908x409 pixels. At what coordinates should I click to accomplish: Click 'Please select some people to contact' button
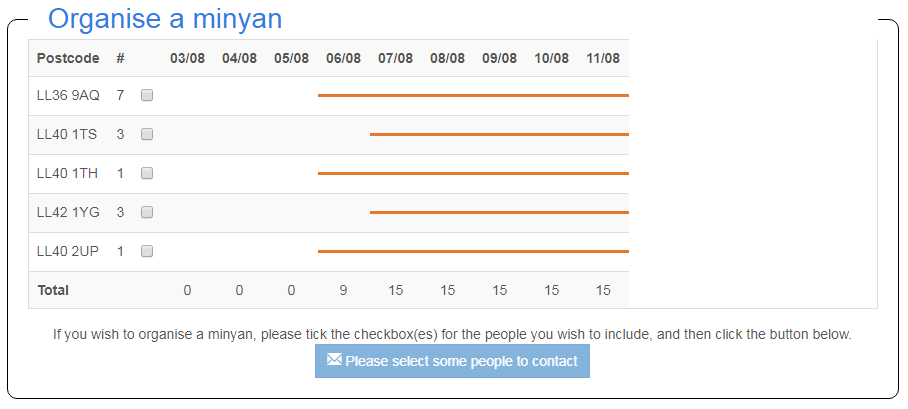pos(452,361)
